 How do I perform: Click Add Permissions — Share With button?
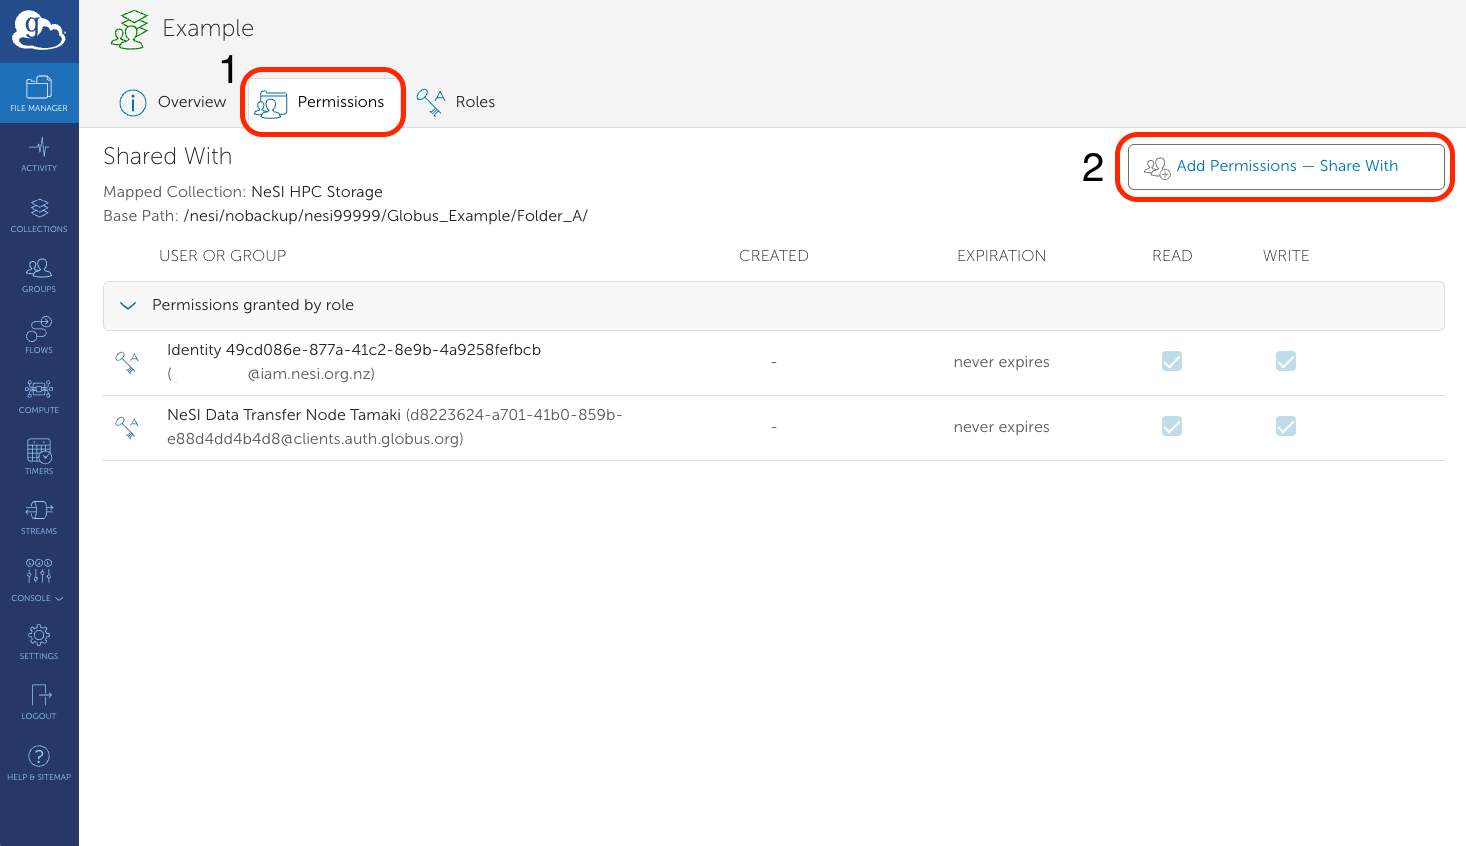click(1286, 167)
